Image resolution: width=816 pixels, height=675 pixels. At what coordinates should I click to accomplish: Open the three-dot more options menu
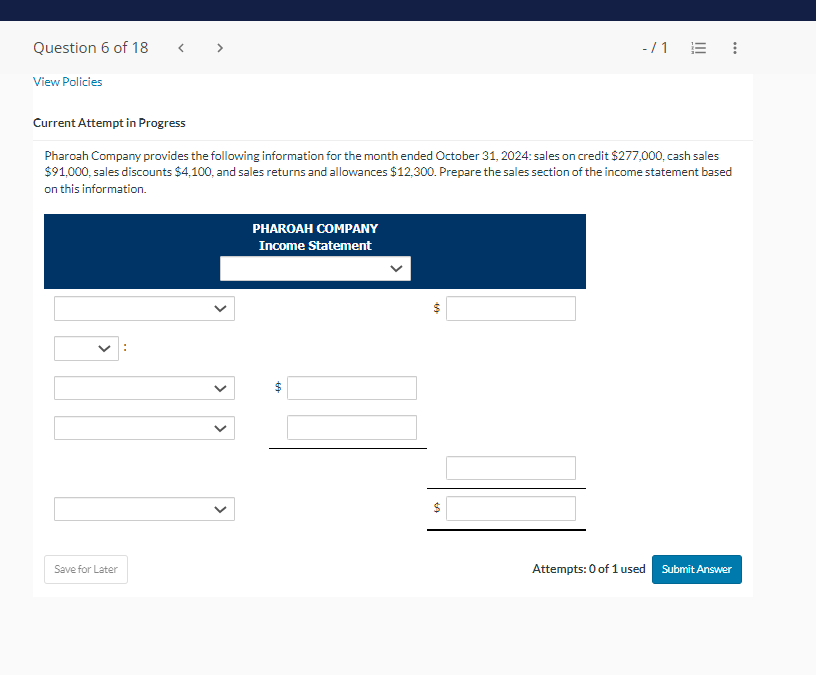[734, 48]
